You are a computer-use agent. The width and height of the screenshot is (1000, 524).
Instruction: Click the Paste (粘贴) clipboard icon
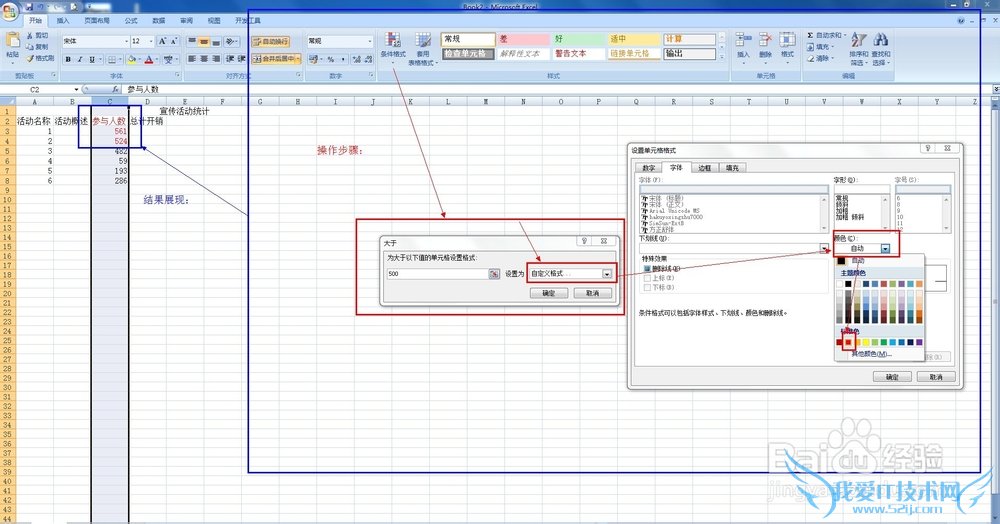12,46
